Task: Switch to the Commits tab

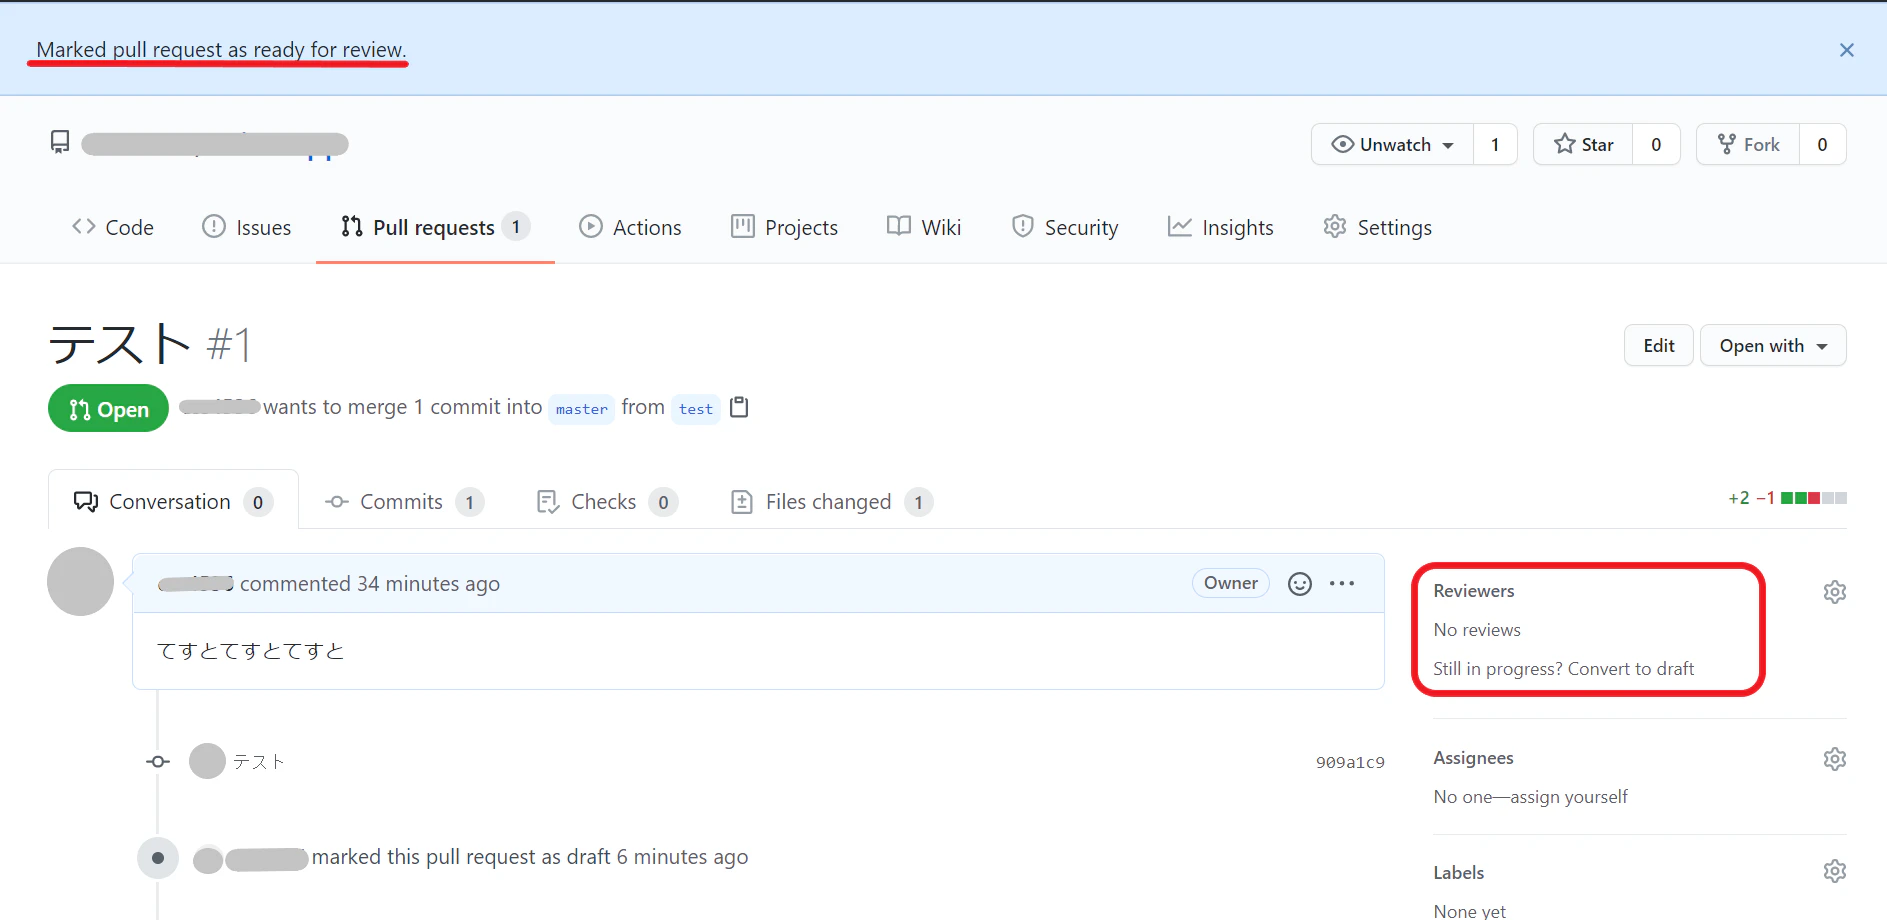Action: [x=404, y=501]
